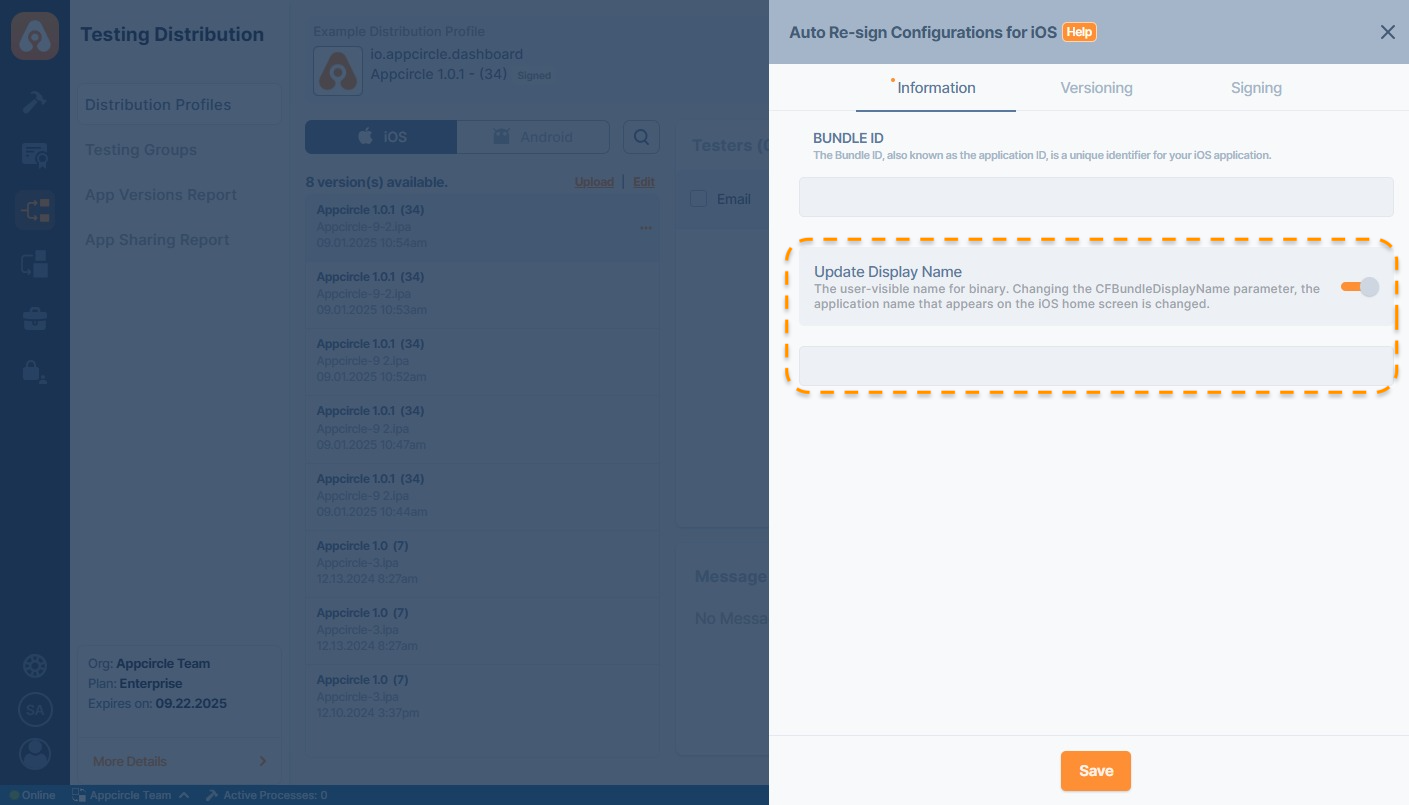Open three-dot menu on first app version

646,227
